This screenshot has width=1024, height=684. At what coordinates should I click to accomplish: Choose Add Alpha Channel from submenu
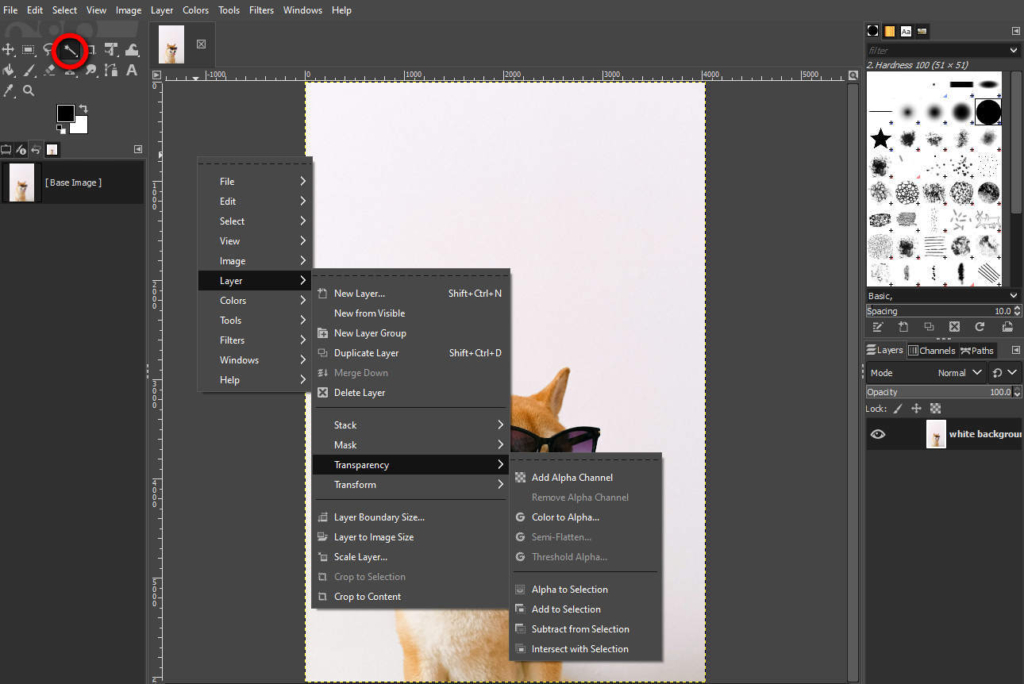pos(572,478)
